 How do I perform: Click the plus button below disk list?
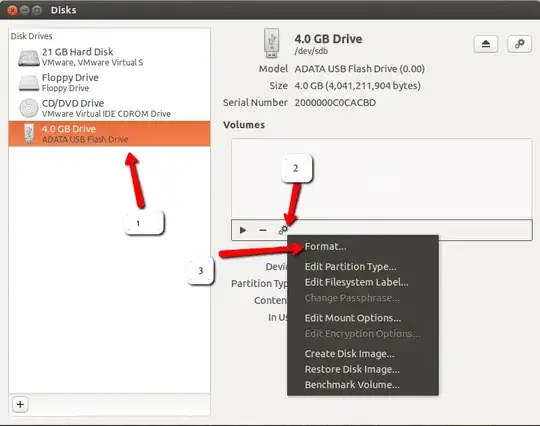pyautogui.click(x=20, y=404)
